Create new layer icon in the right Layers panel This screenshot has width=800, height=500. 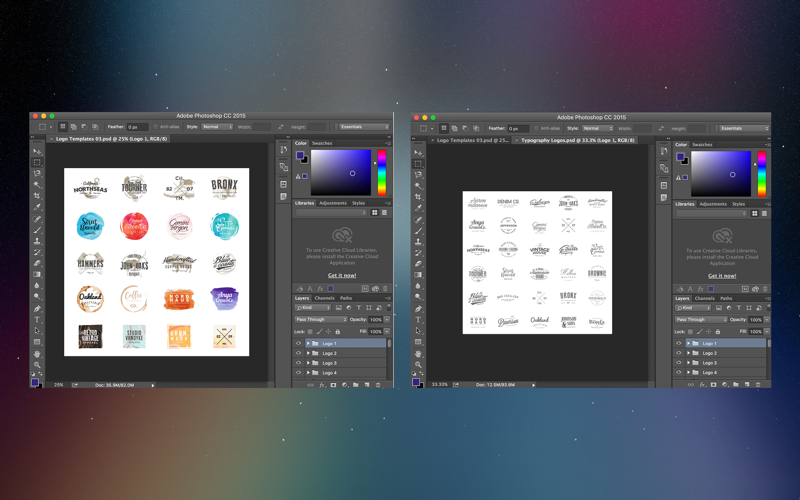747,385
